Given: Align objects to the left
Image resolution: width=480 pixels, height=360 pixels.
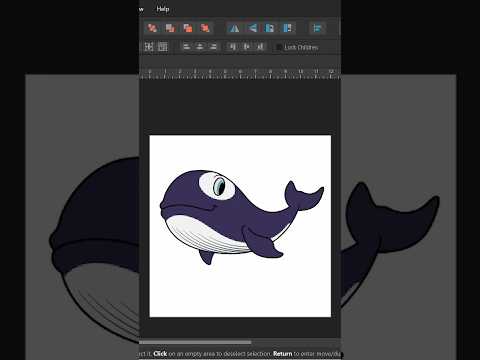Looking at the screenshot, I should [x=187, y=47].
